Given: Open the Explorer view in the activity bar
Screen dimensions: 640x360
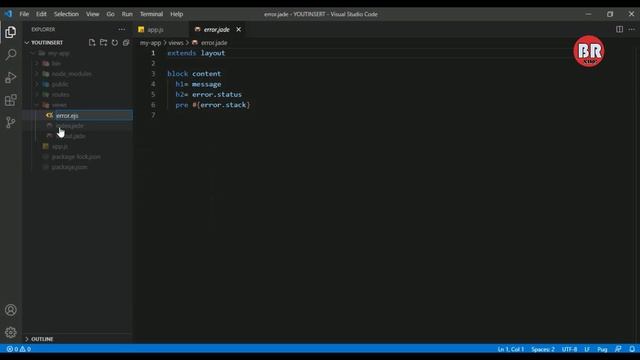Looking at the screenshot, I should pyautogui.click(x=11, y=32).
